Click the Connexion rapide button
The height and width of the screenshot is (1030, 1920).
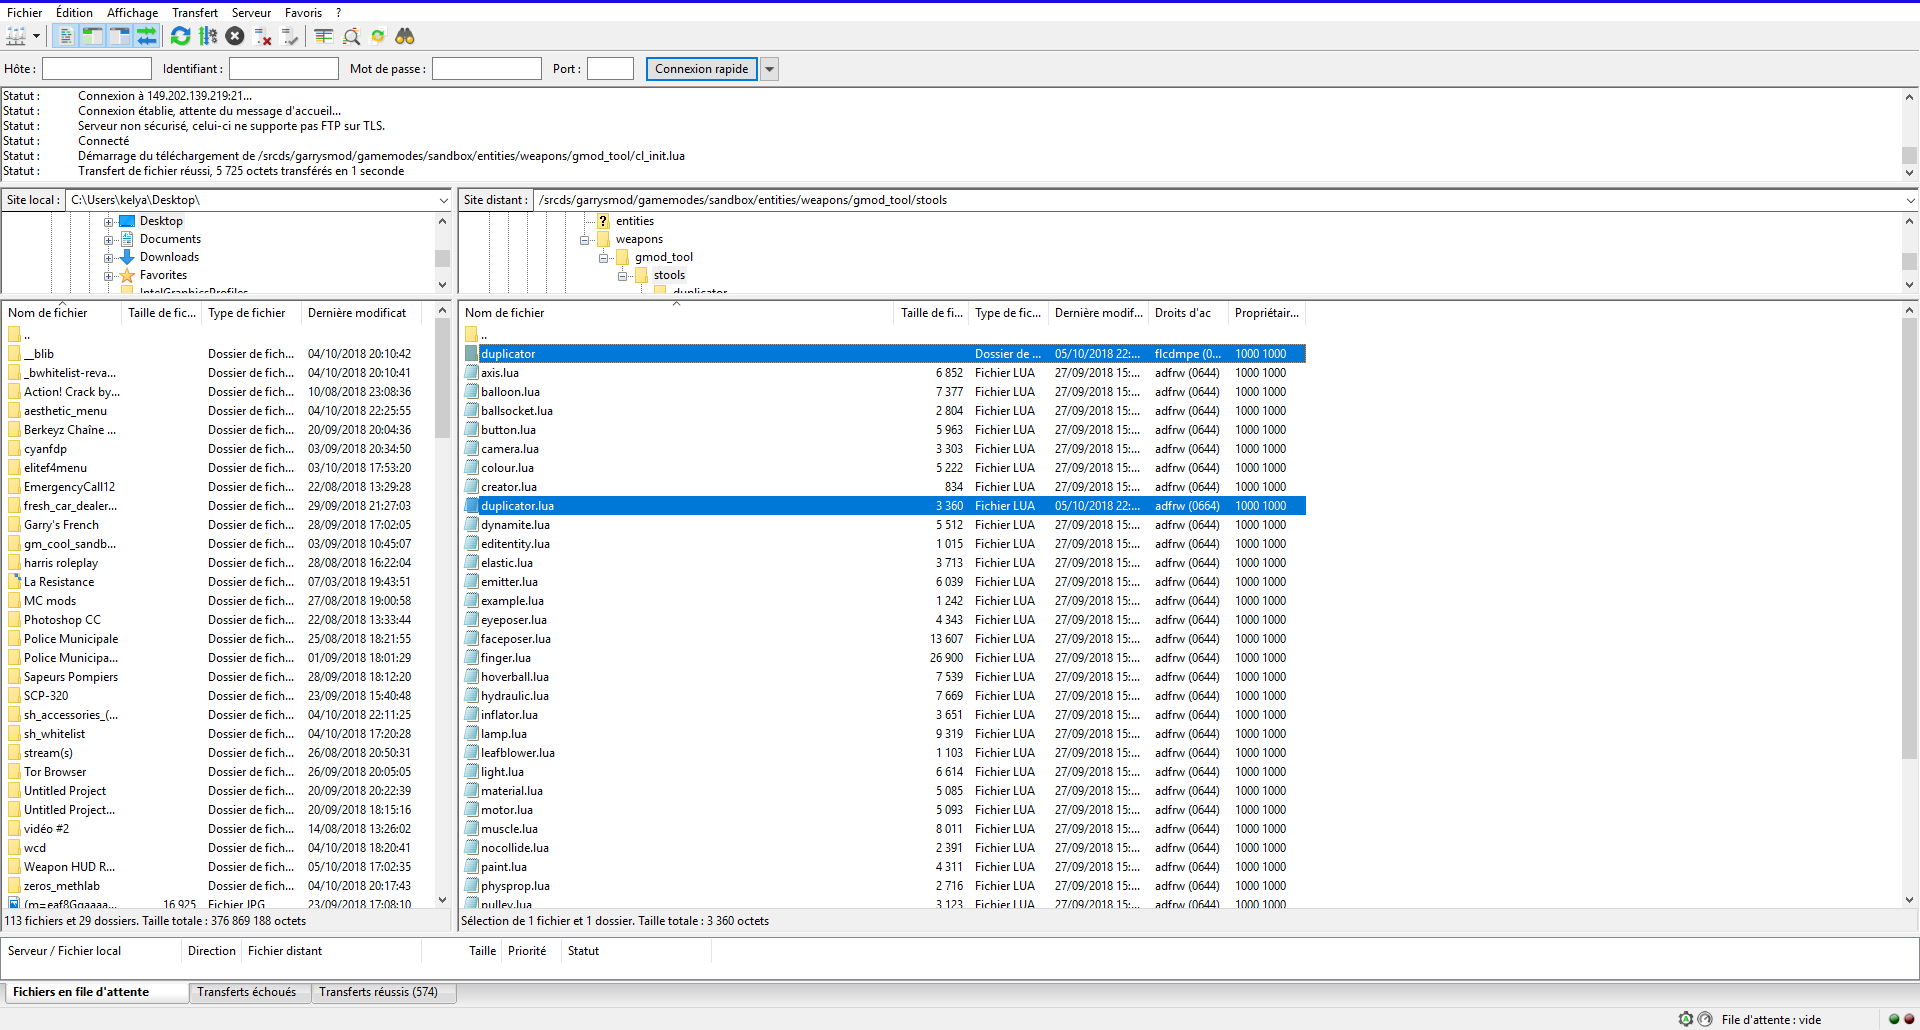coord(701,69)
